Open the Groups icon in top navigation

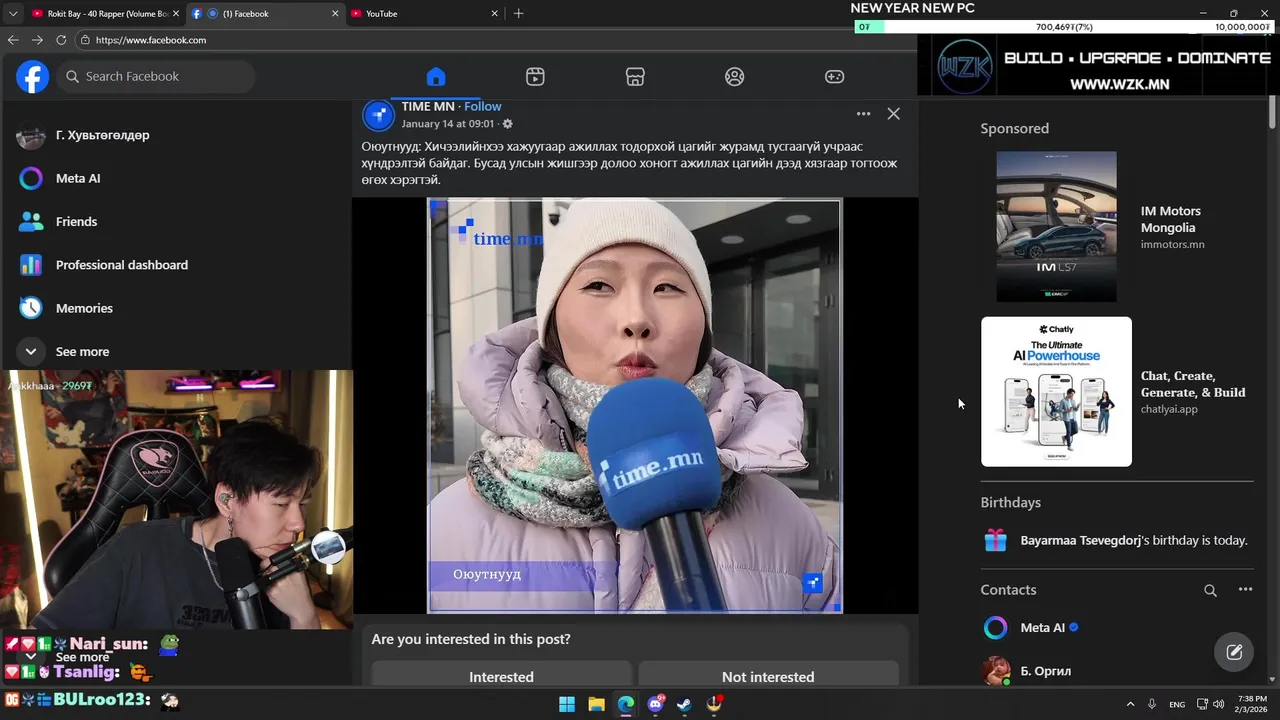pyautogui.click(x=735, y=77)
